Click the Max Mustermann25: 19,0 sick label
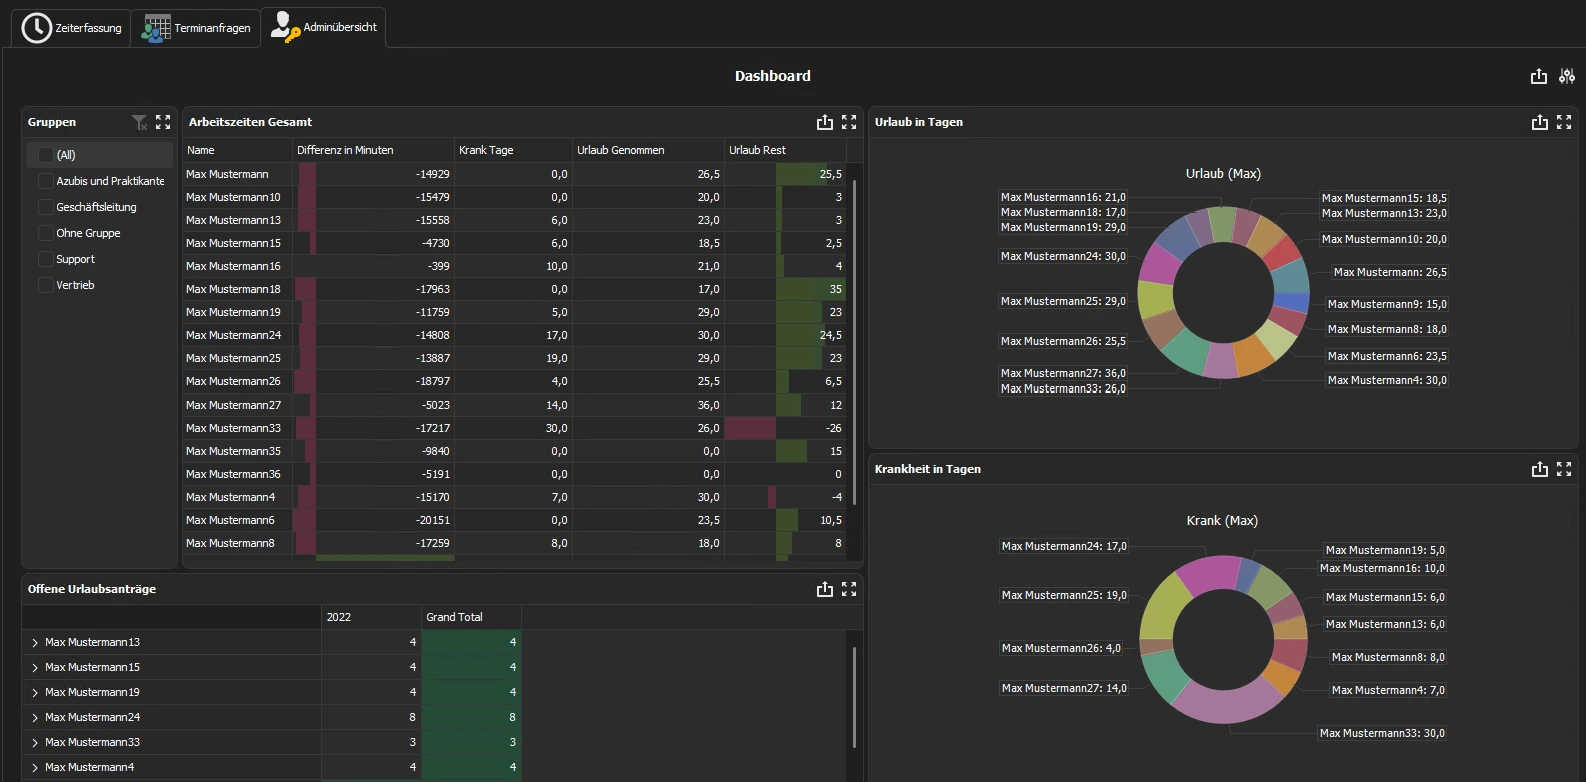The image size is (1586, 782). point(1064,595)
